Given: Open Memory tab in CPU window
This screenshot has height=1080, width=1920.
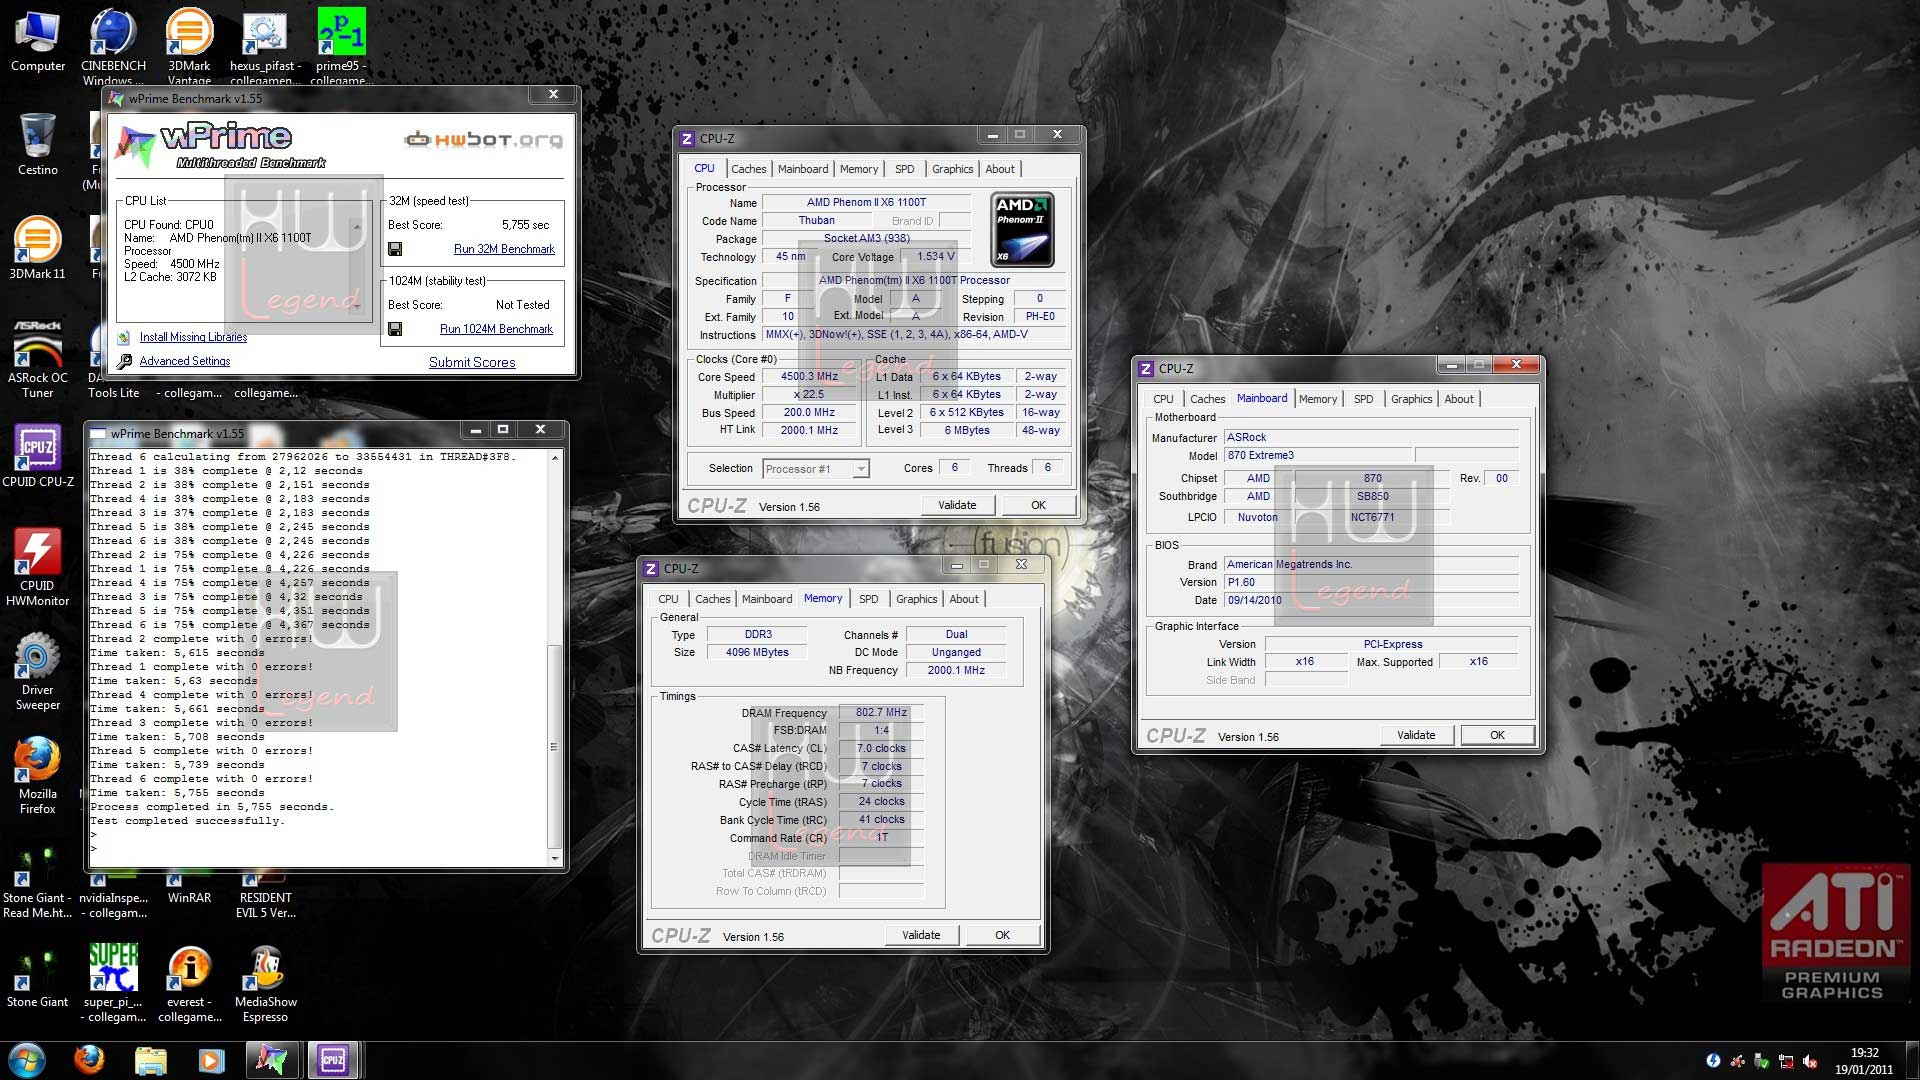Looking at the screenshot, I should (x=859, y=169).
